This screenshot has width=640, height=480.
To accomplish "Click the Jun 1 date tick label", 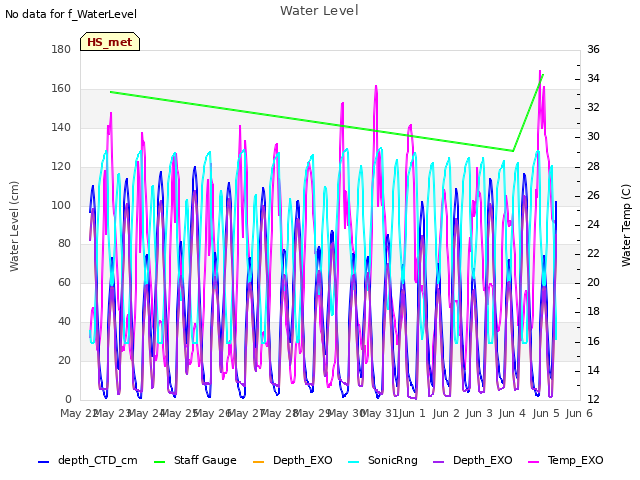I will point(412,413).
